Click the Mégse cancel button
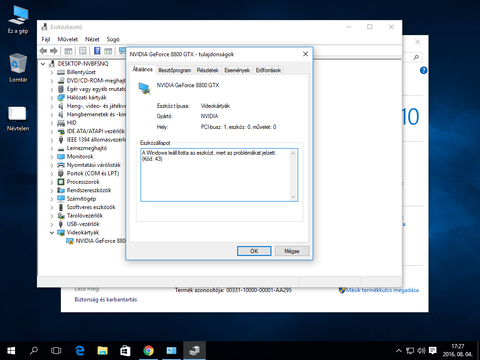 point(292,251)
